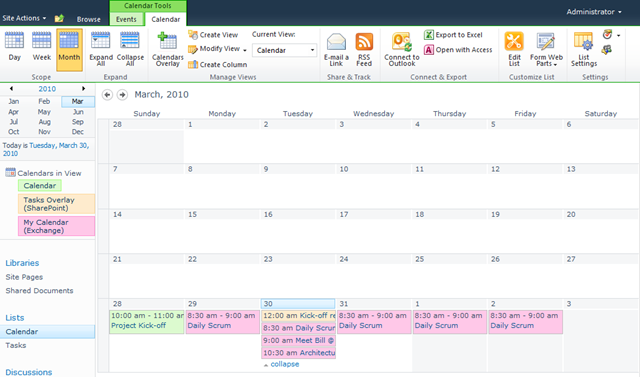
Task: Toggle the Month scope button
Action: click(x=69, y=49)
